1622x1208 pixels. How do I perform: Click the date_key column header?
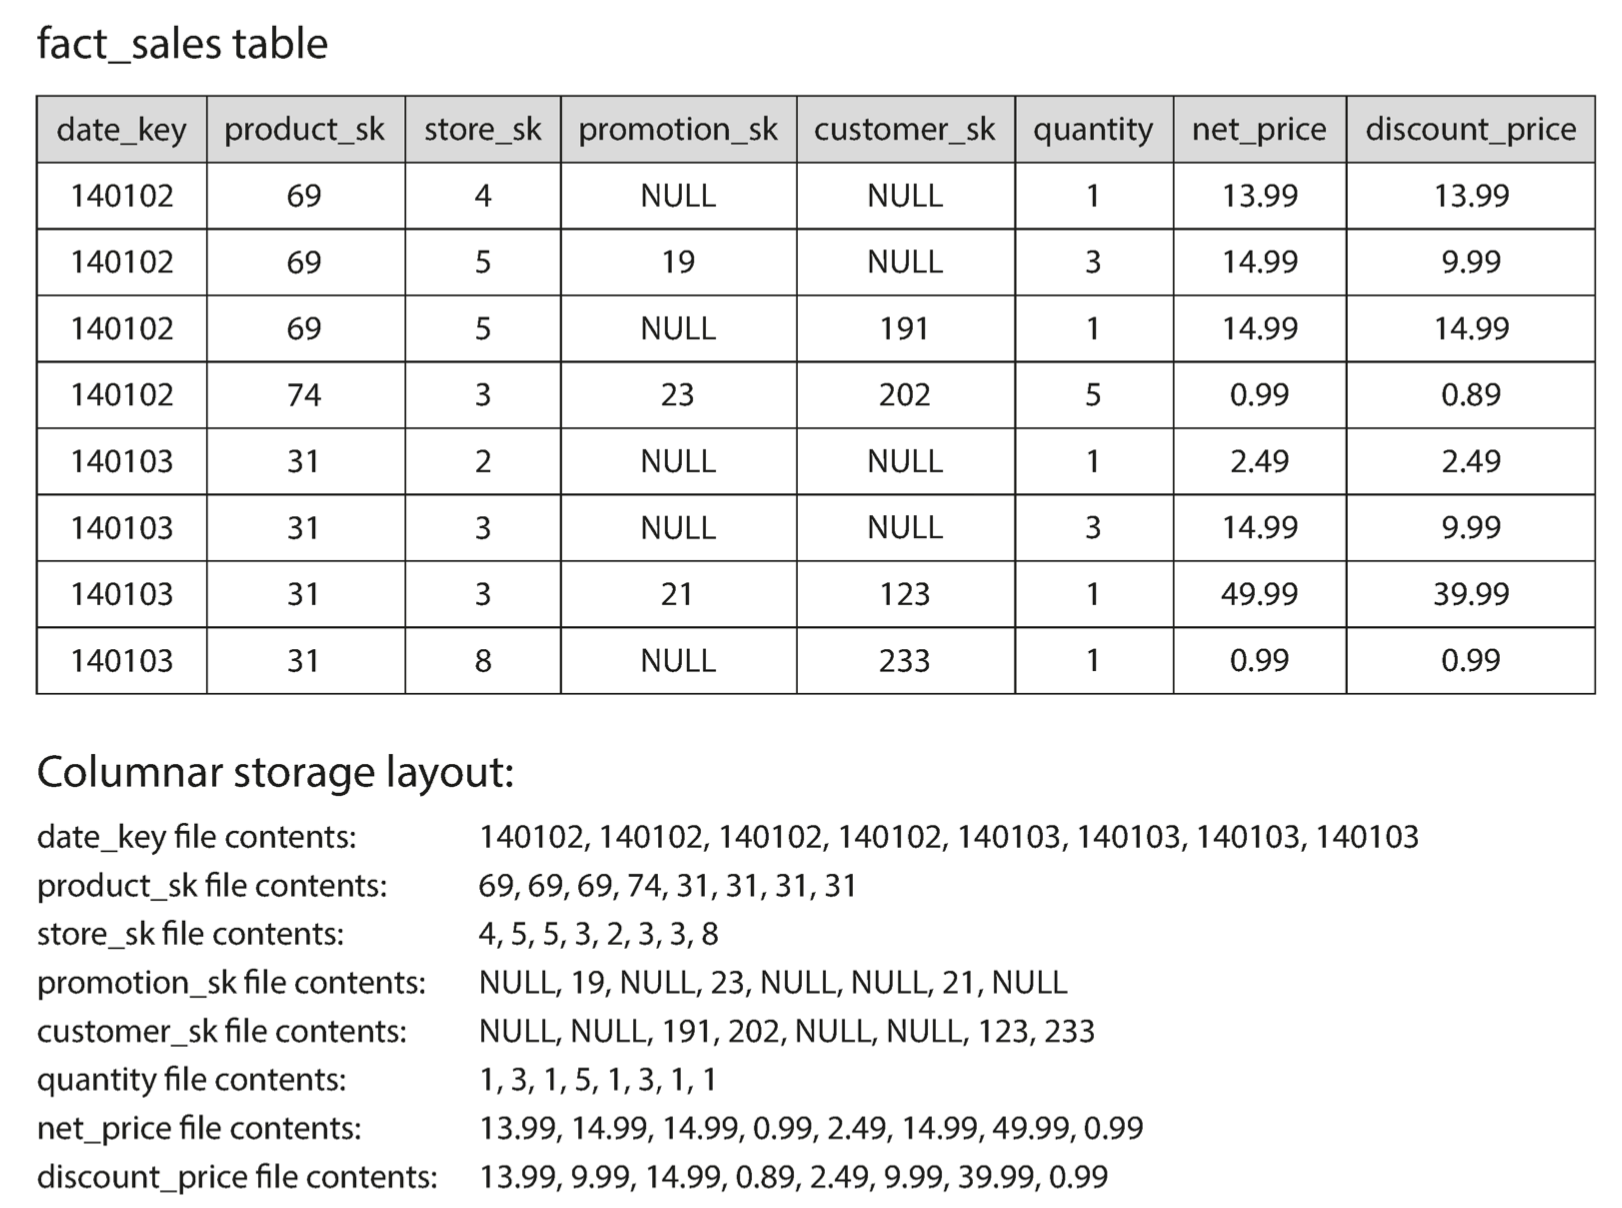(122, 129)
